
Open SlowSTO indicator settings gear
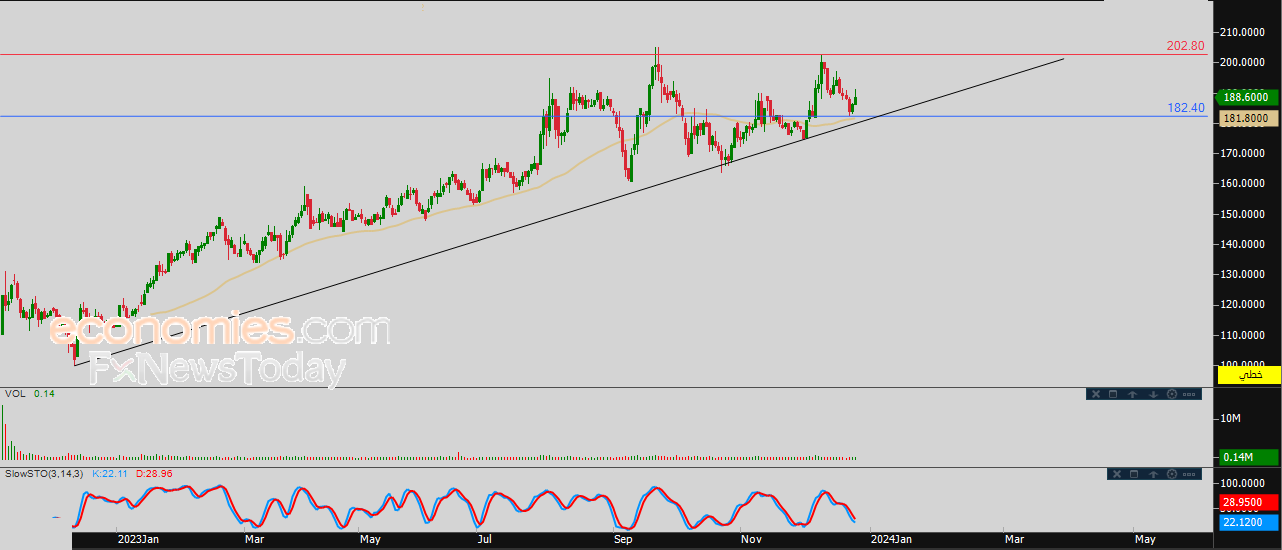point(1172,474)
